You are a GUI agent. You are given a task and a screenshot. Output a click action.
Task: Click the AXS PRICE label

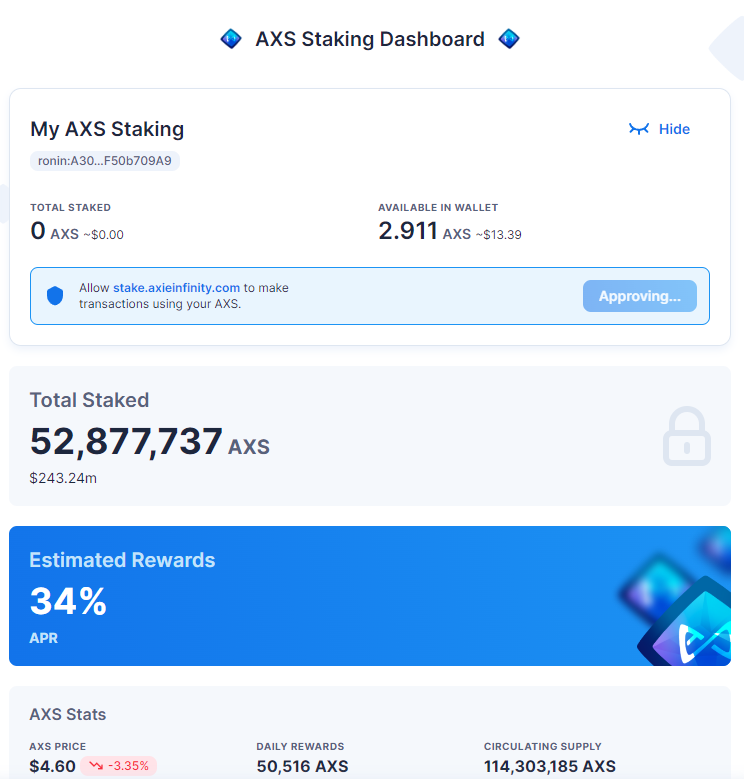click(x=58, y=746)
